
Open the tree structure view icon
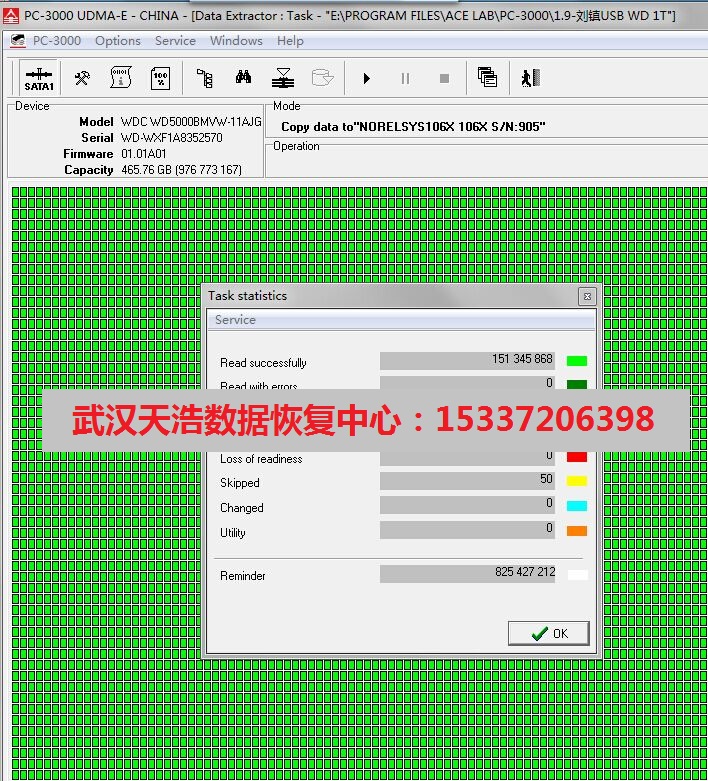(x=204, y=78)
